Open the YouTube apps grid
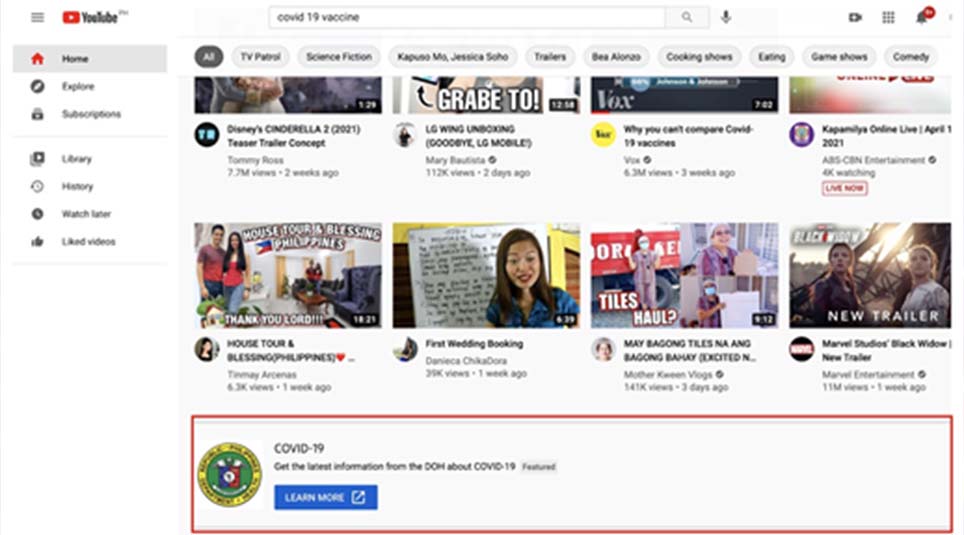Viewport: 964px width, 535px height. pyautogui.click(x=888, y=17)
